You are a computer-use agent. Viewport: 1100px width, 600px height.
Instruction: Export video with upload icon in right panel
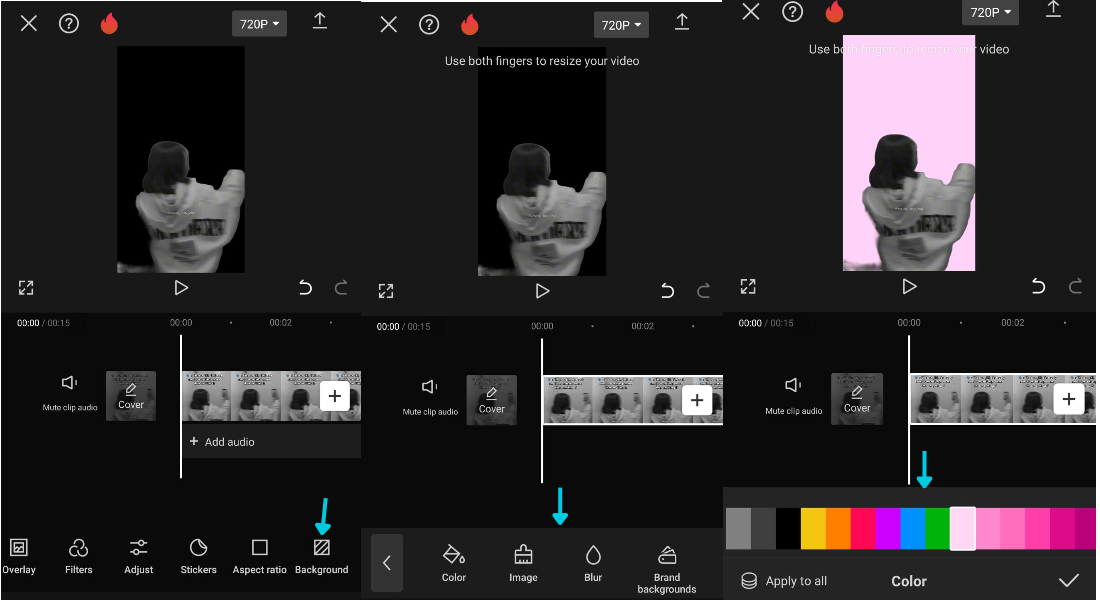[1054, 9]
